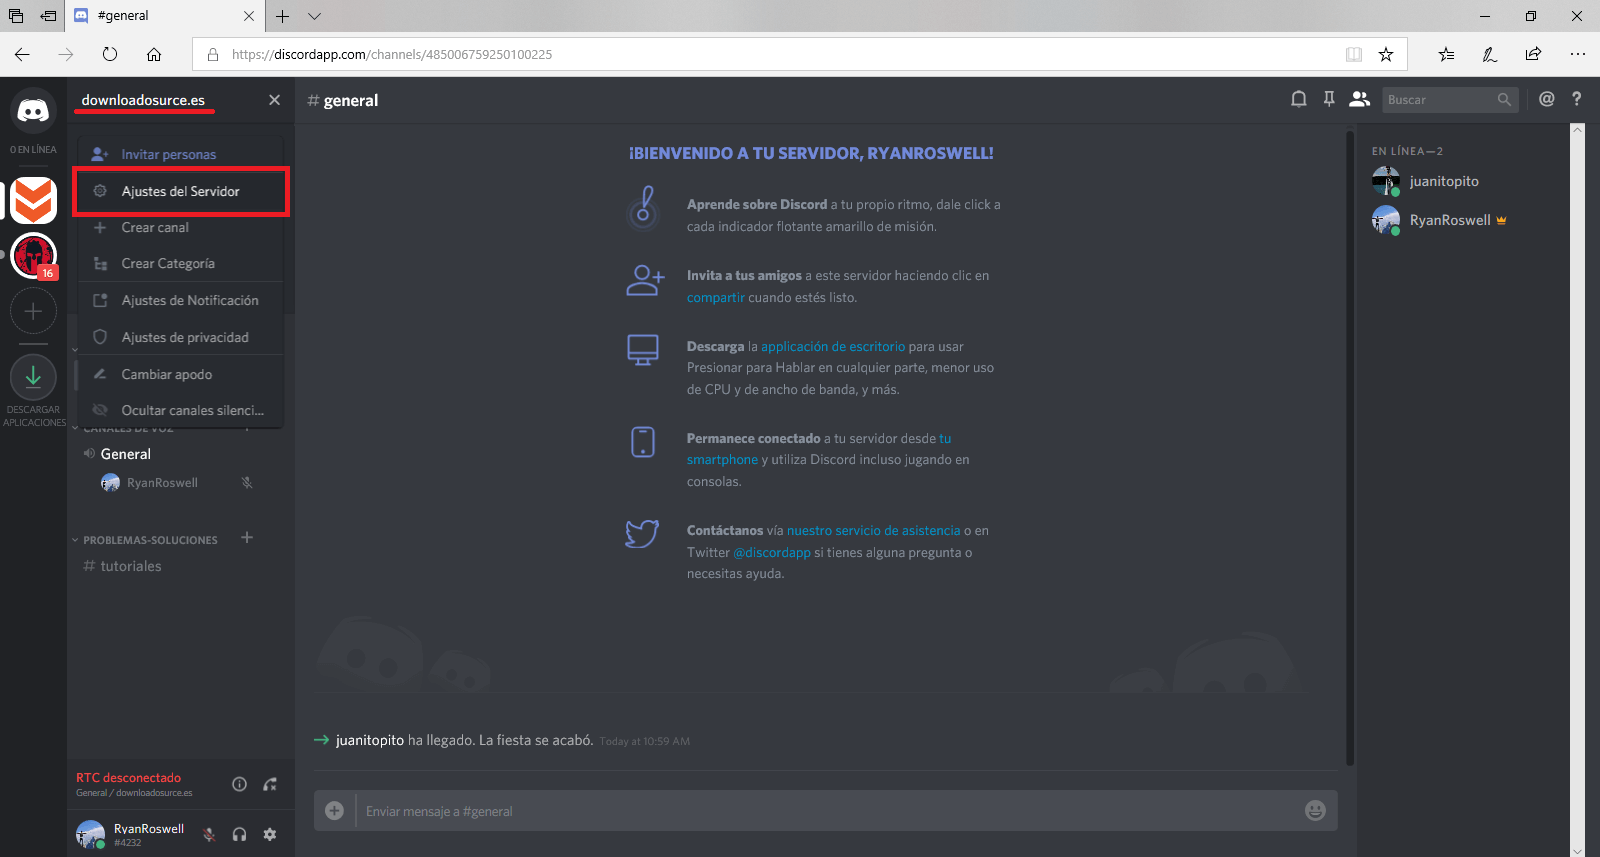Open the @discordapp Twitter link

tap(772, 552)
